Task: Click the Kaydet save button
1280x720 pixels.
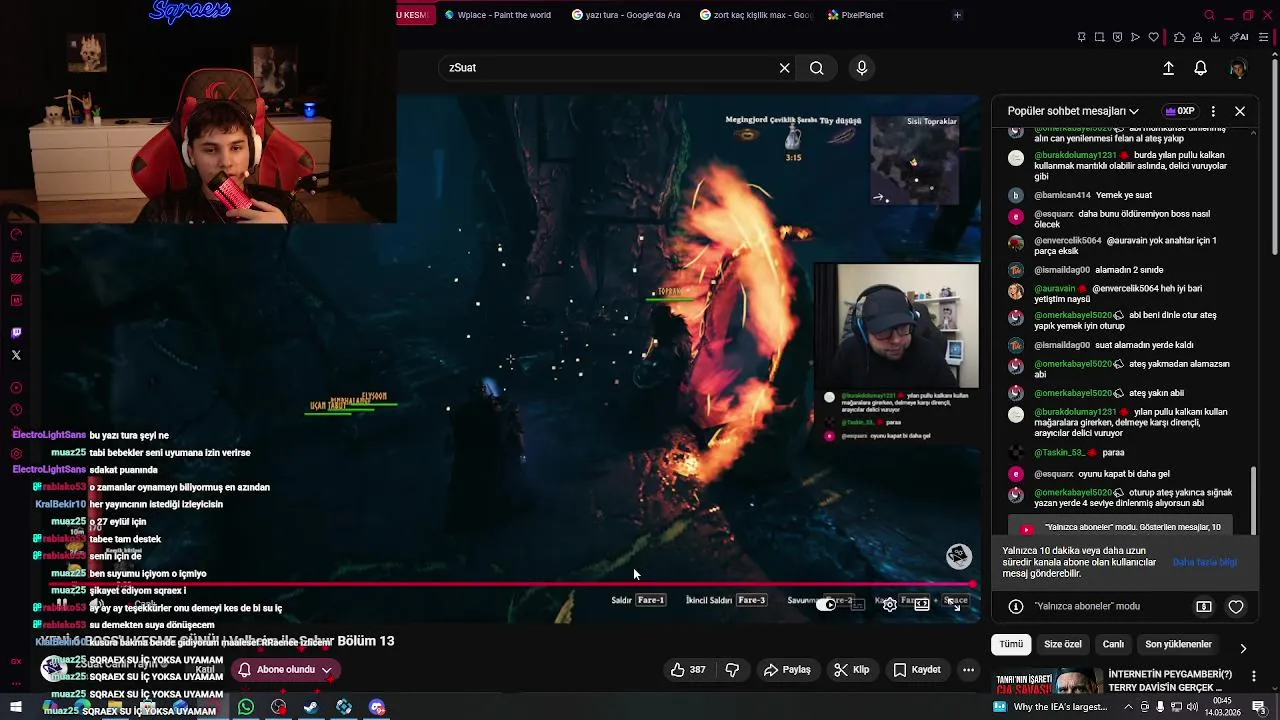Action: 917,670
